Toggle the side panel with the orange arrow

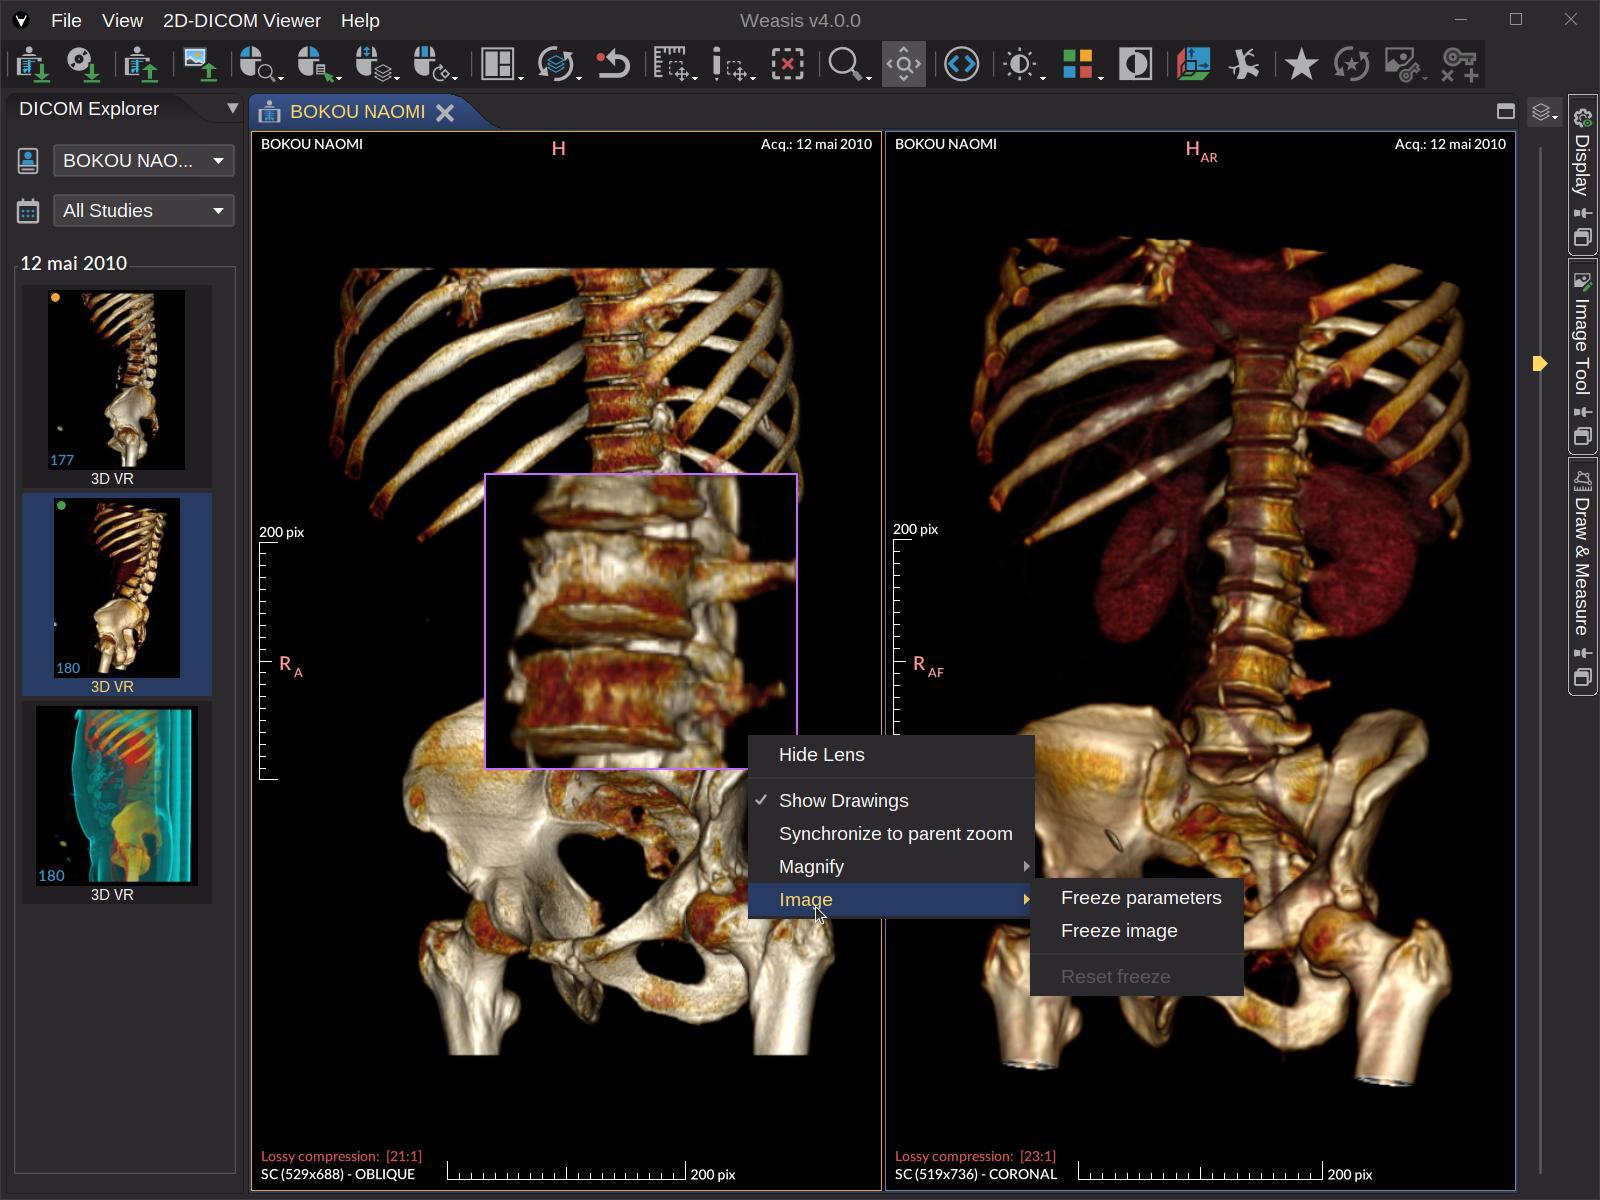pyautogui.click(x=1539, y=365)
